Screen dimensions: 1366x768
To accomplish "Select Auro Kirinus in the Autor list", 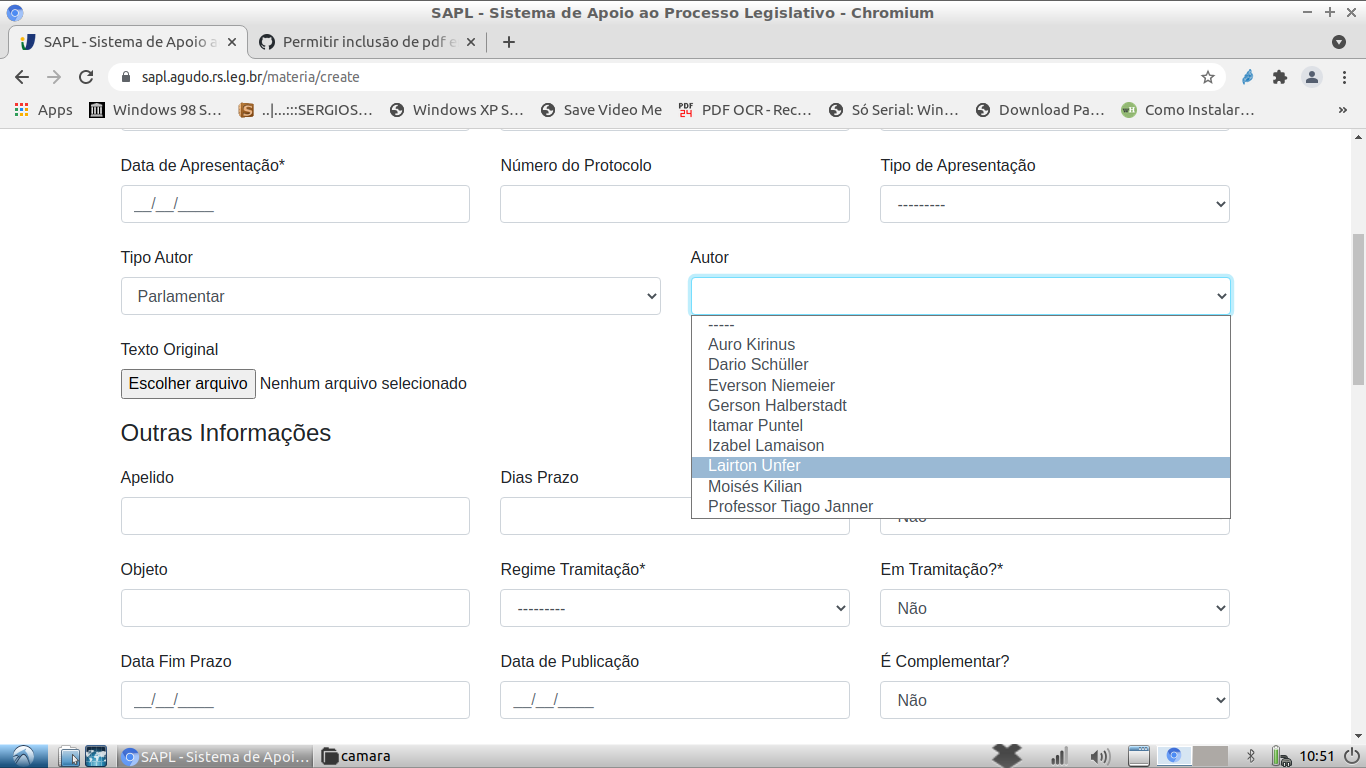I will (x=961, y=344).
